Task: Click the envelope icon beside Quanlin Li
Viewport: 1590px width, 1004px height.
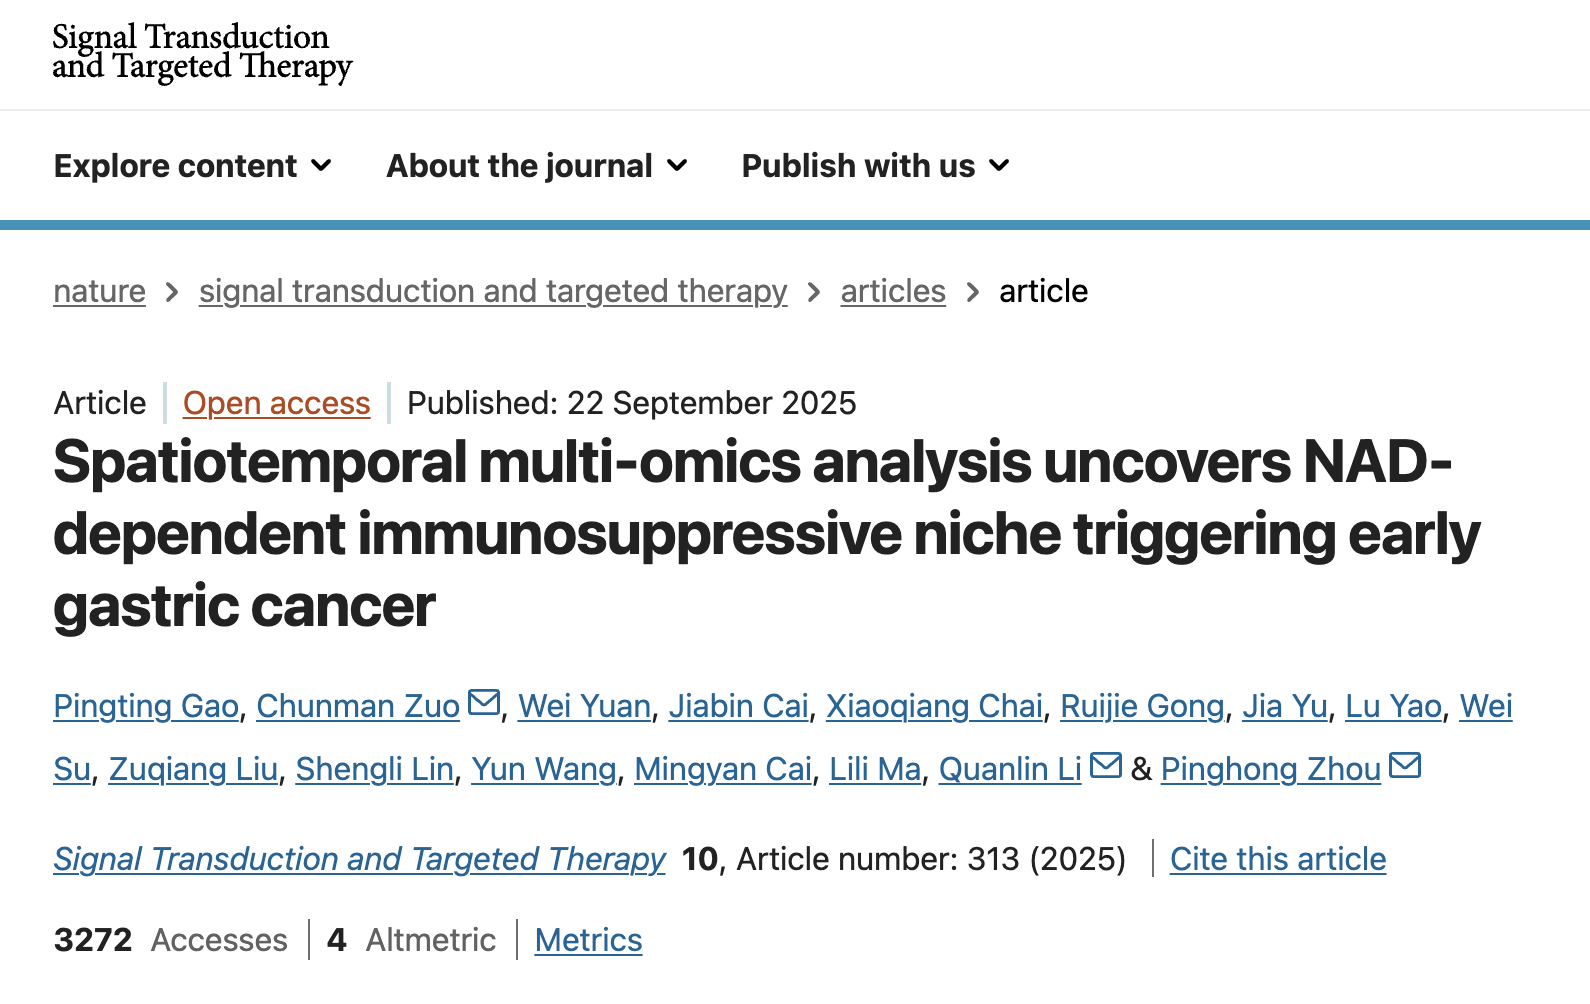Action: pos(1105,766)
